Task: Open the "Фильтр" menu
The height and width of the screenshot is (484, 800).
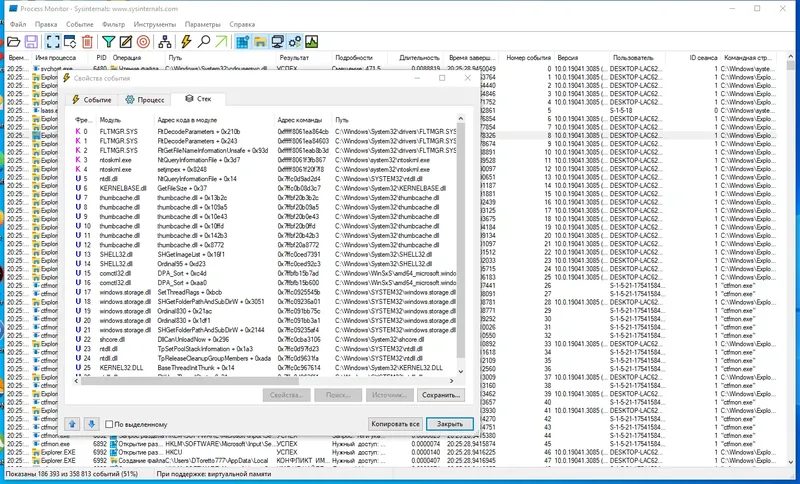Action: [x=113, y=22]
